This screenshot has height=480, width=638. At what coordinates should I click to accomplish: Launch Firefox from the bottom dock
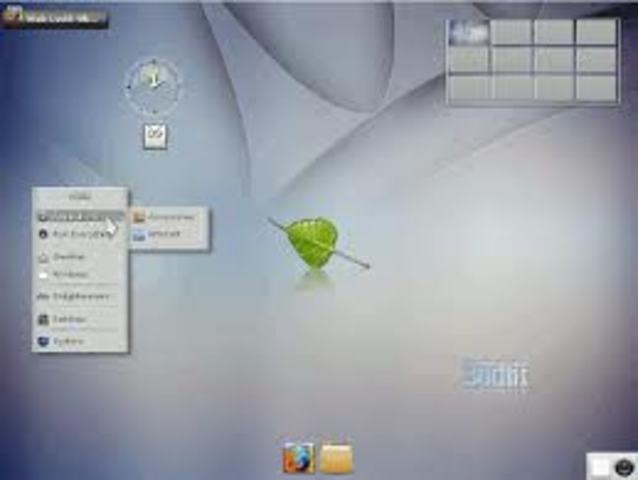tap(299, 458)
